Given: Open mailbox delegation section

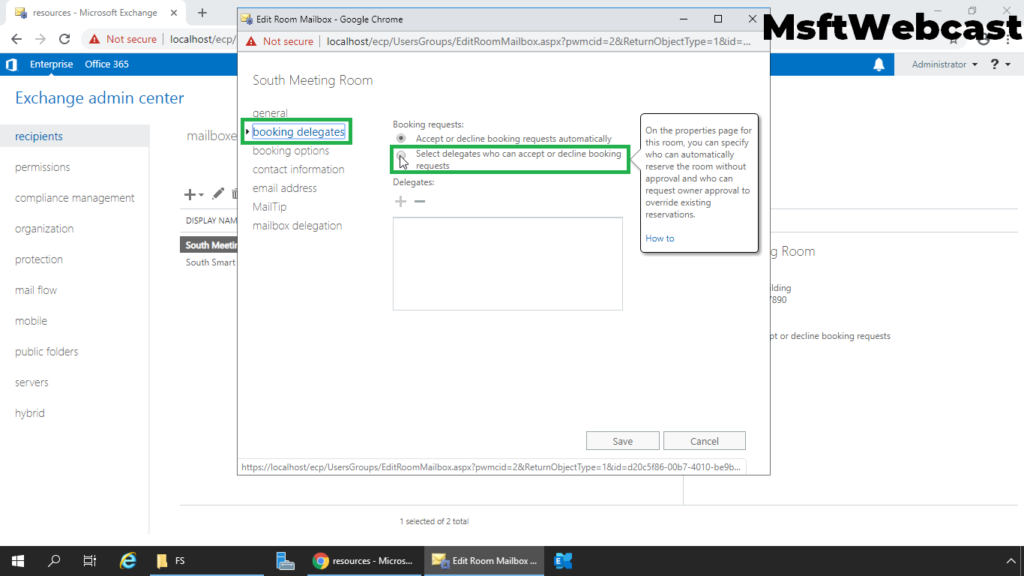Looking at the screenshot, I should [297, 226].
